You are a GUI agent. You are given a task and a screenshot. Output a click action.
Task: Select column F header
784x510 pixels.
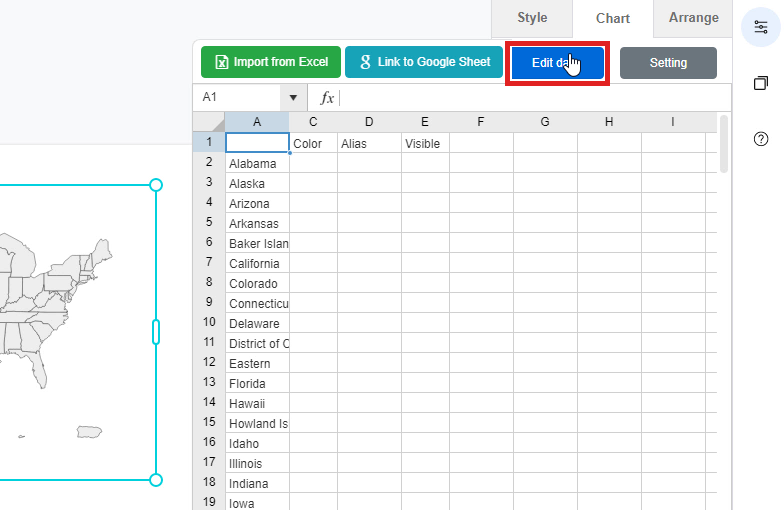click(481, 122)
